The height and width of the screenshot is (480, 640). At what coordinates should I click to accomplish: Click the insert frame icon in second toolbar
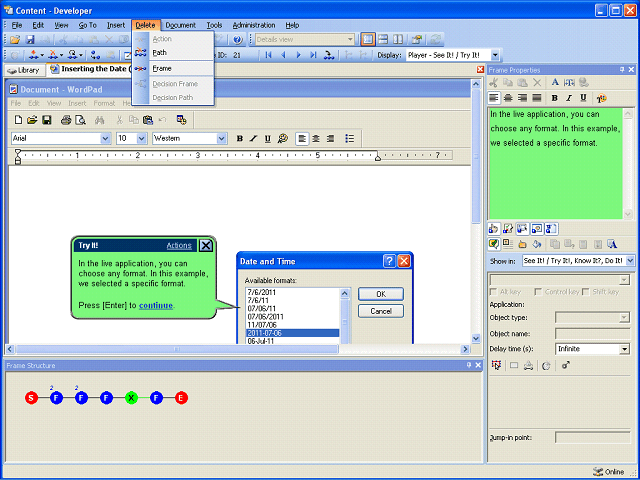[34, 55]
